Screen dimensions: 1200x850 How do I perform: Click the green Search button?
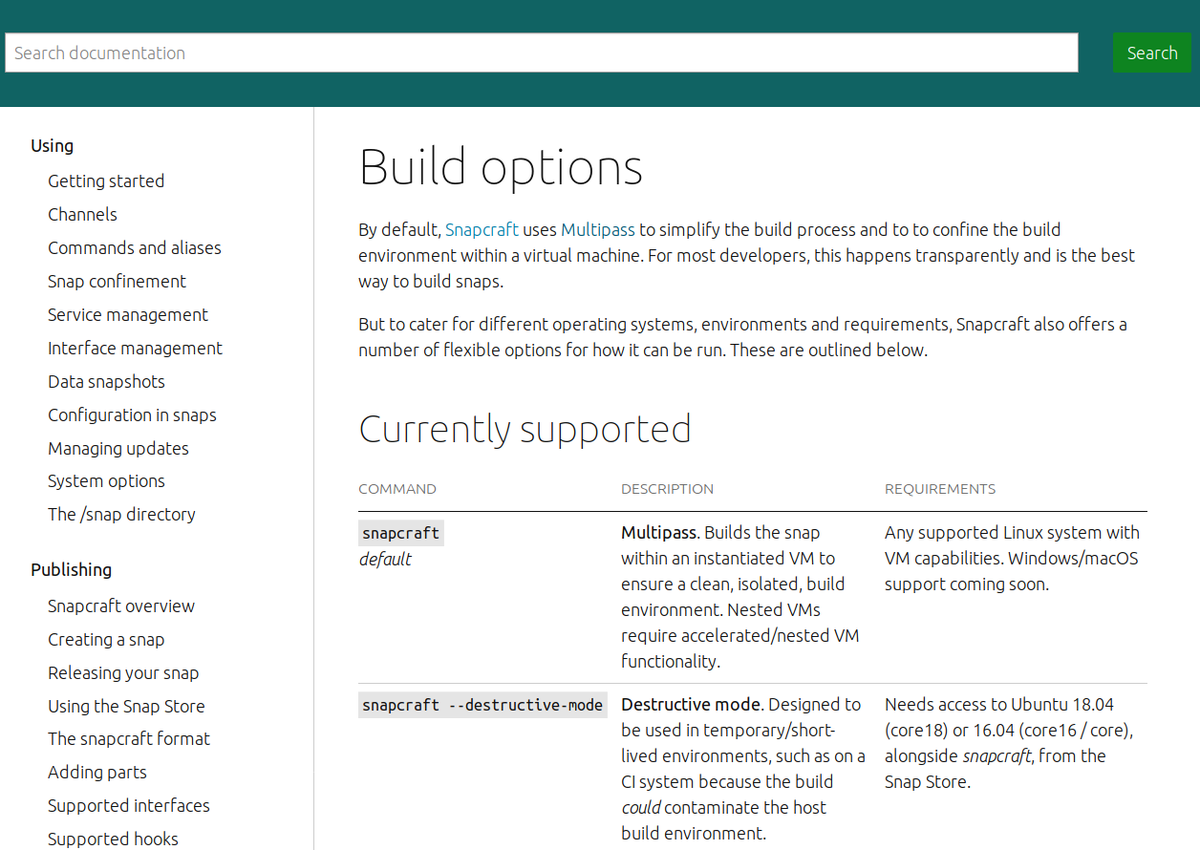[1152, 53]
